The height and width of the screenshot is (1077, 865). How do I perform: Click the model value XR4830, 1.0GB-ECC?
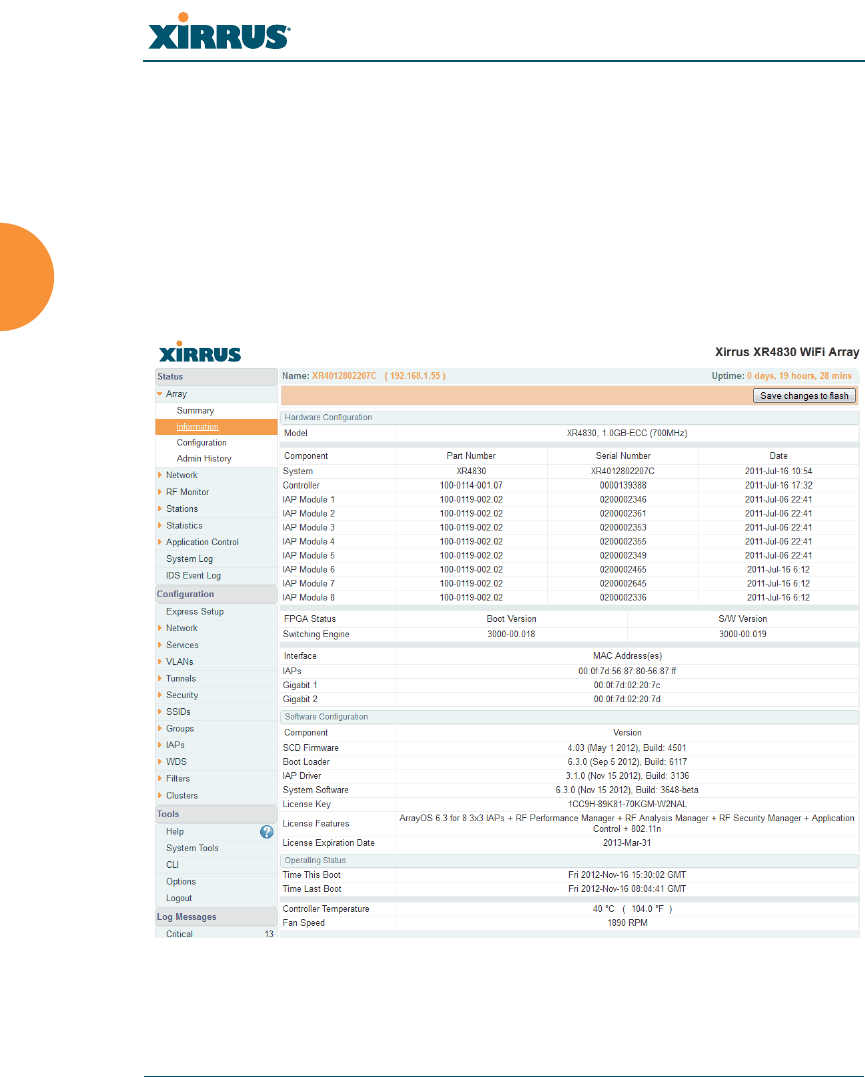pos(627,433)
